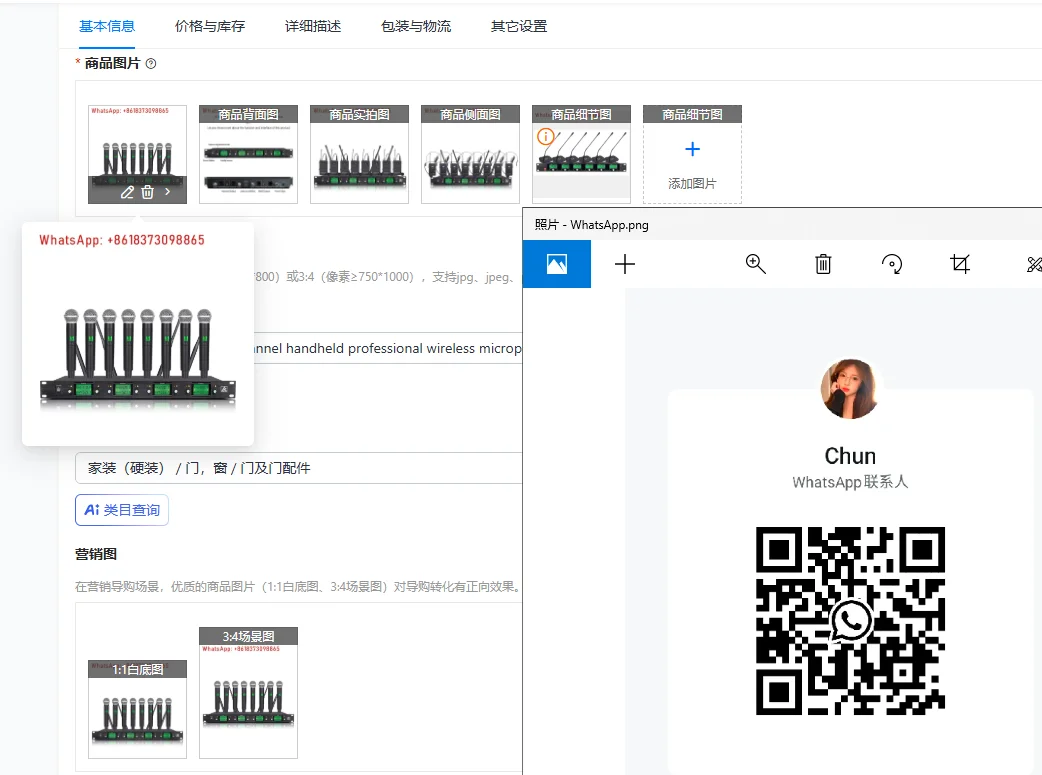Edit the first product image with pencil icon
Screen dimensions: 1042x775
click(127, 192)
